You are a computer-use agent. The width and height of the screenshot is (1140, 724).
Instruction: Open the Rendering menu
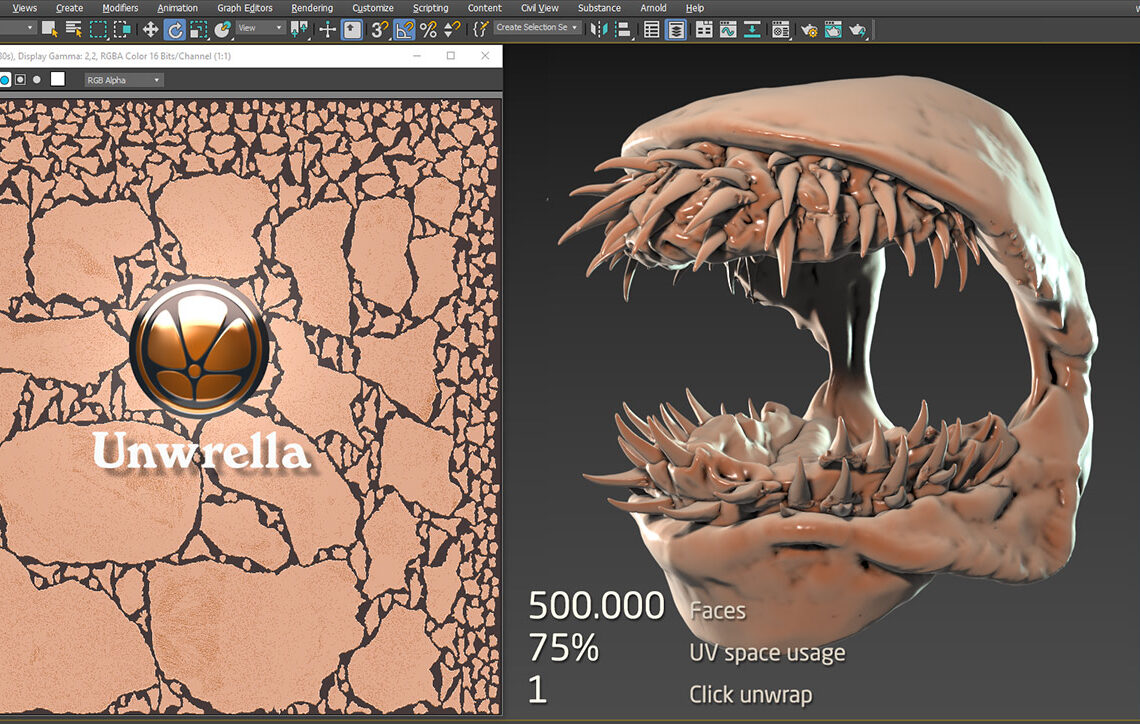click(311, 8)
